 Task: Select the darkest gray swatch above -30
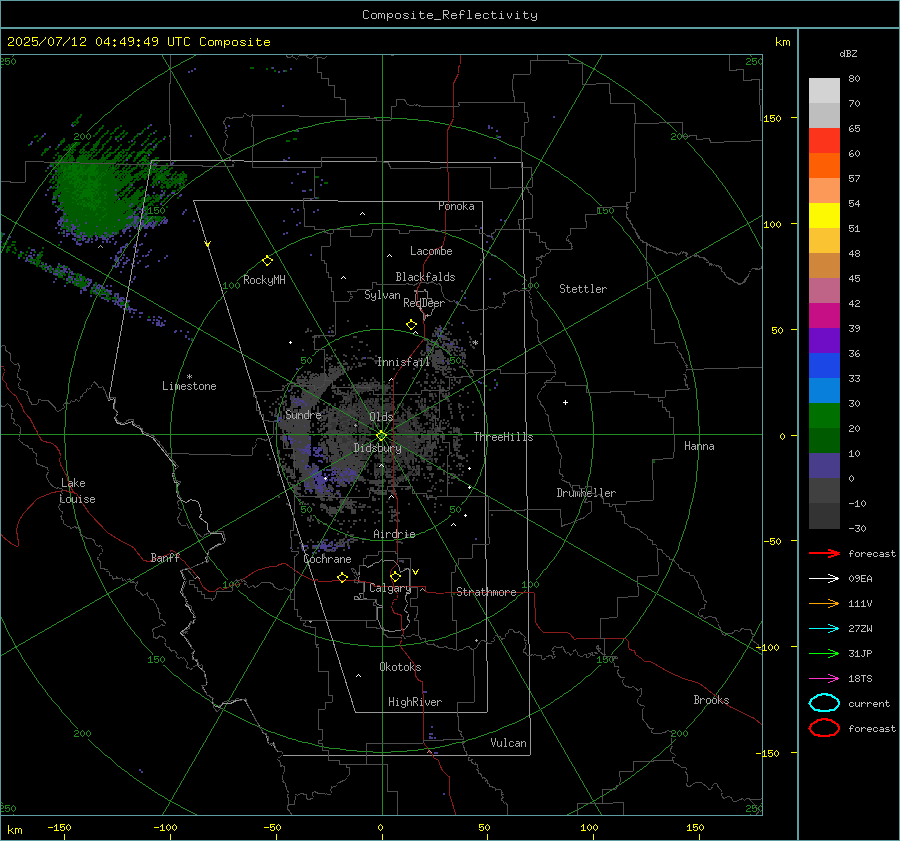[824, 515]
